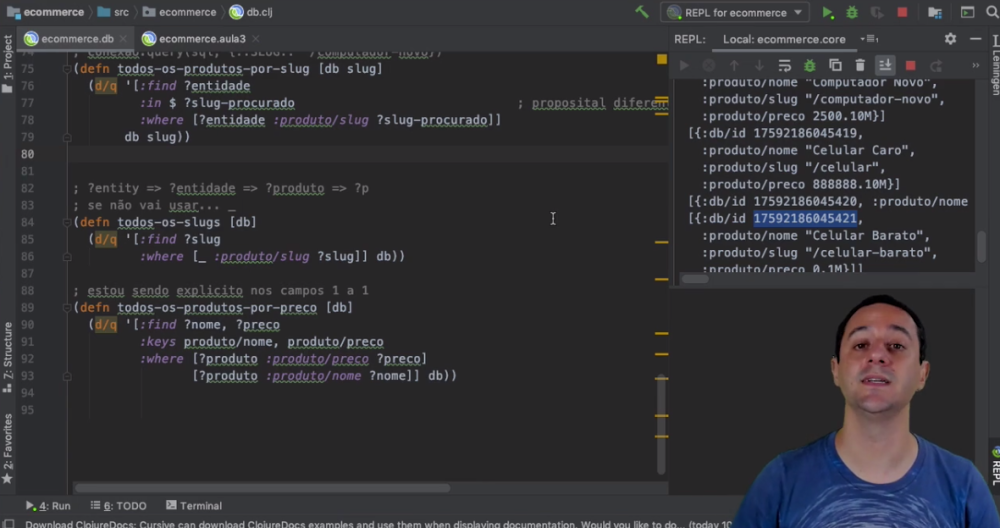Image resolution: width=1000 pixels, height=528 pixels.
Task: Place cursor on empty line 80
Action: pyautogui.click(x=369, y=154)
